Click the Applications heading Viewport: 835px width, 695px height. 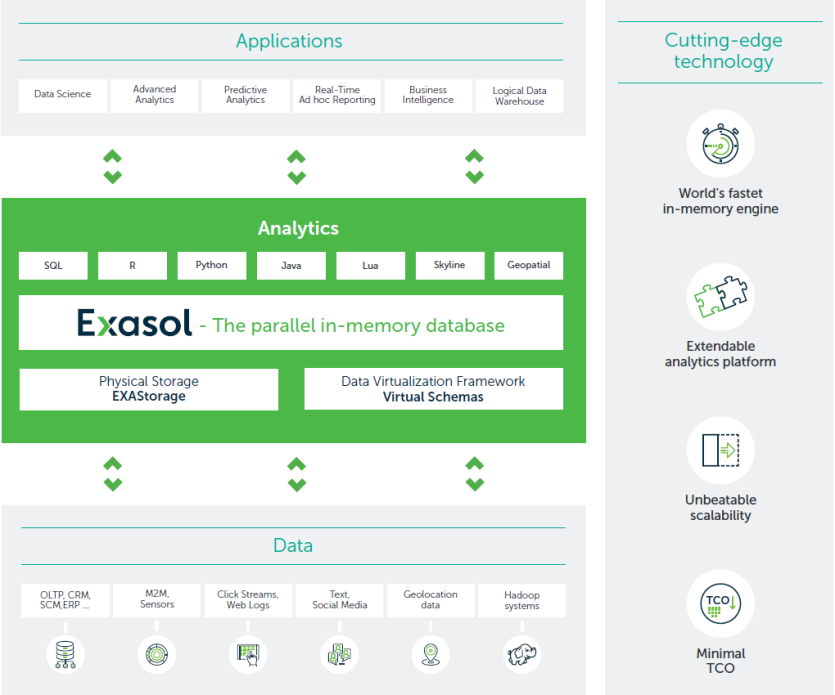[289, 41]
